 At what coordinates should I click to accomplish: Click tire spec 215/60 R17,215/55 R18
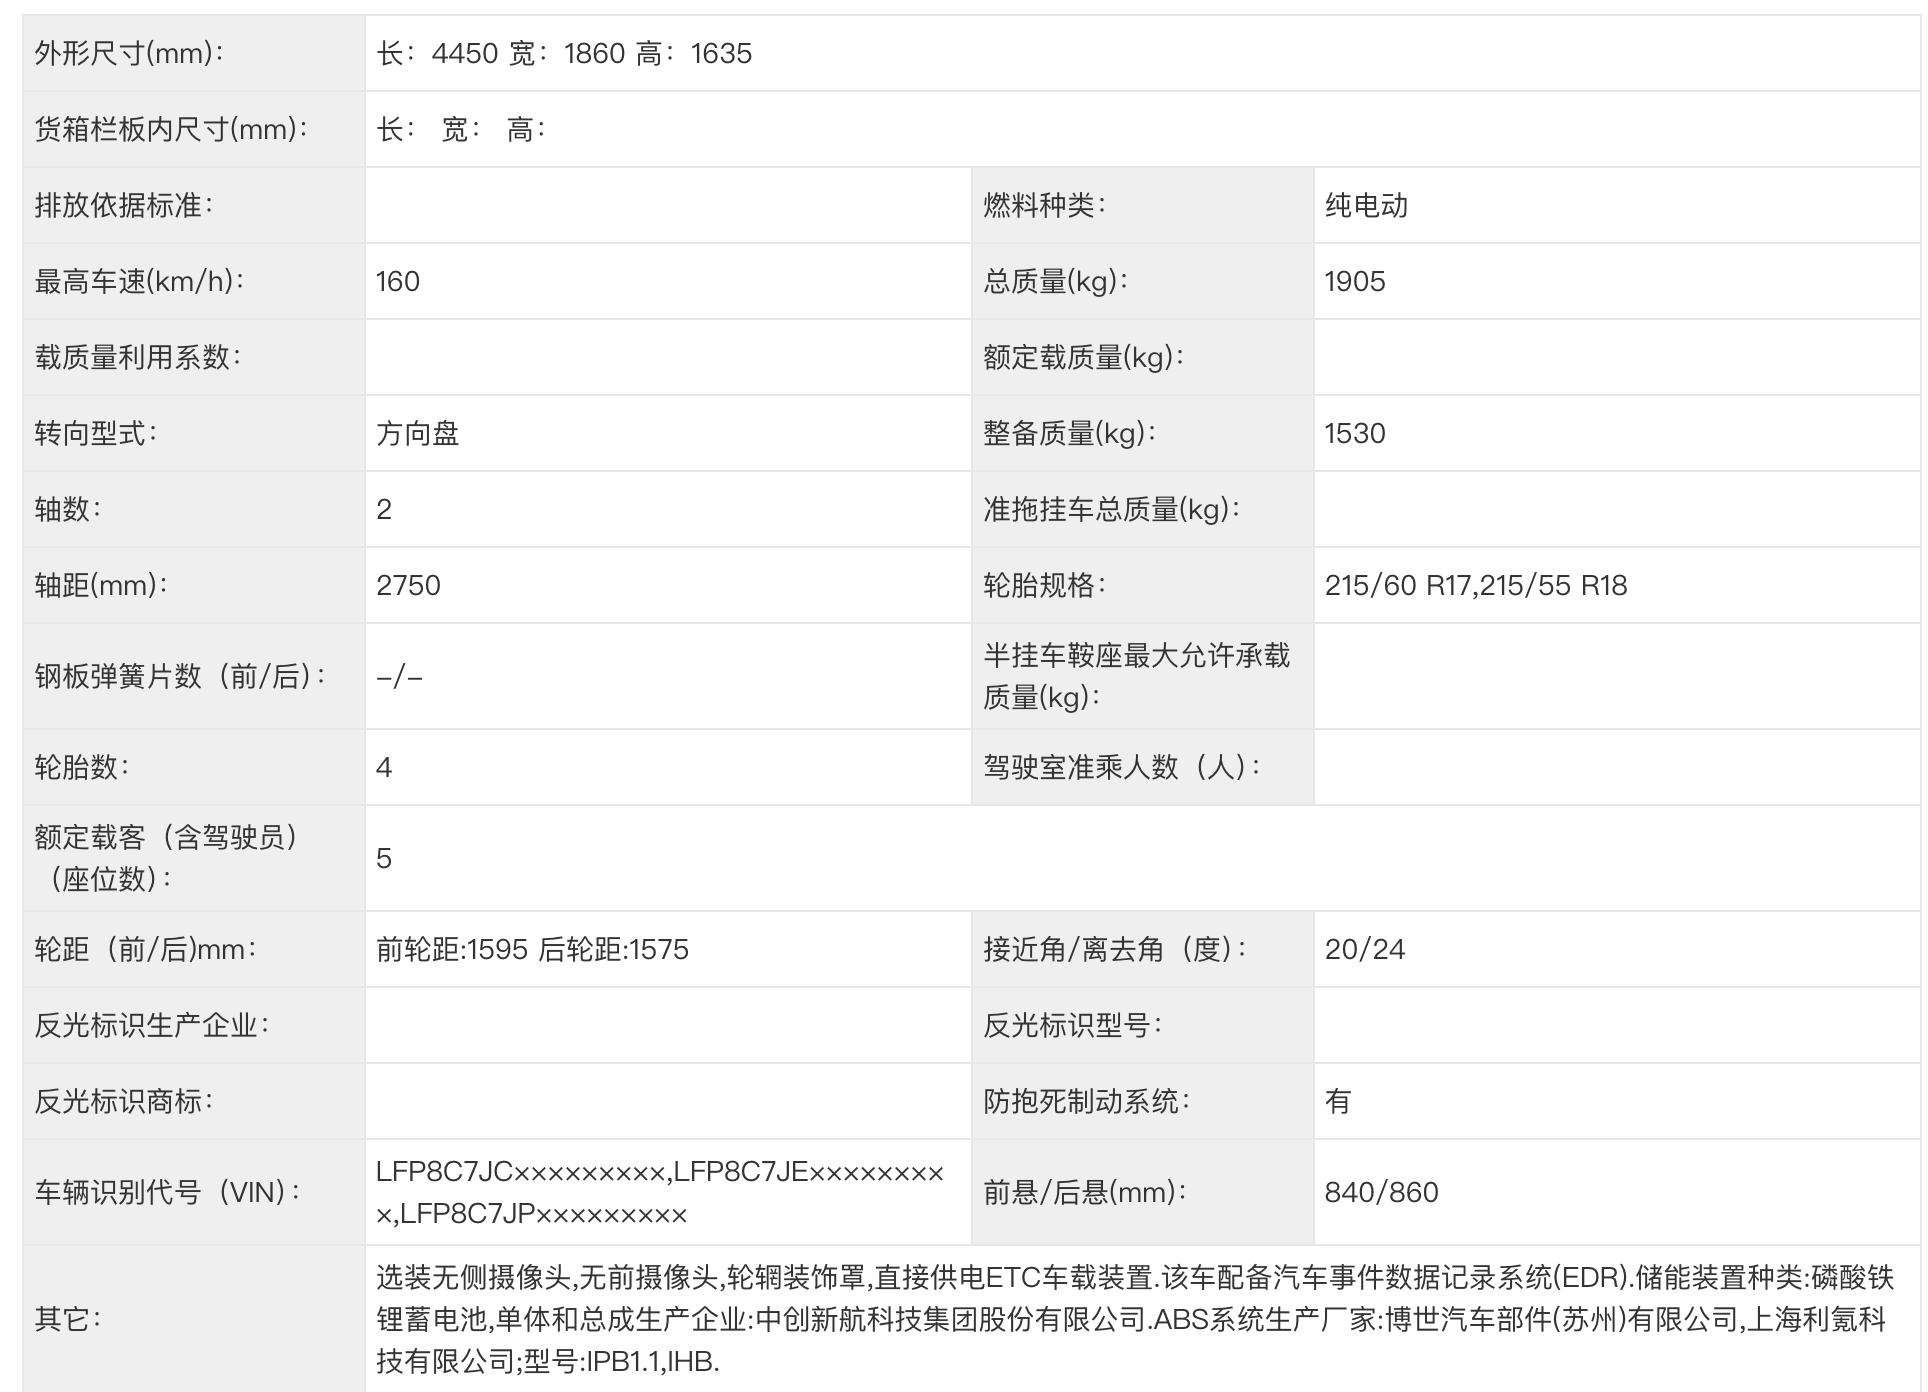tap(1476, 585)
